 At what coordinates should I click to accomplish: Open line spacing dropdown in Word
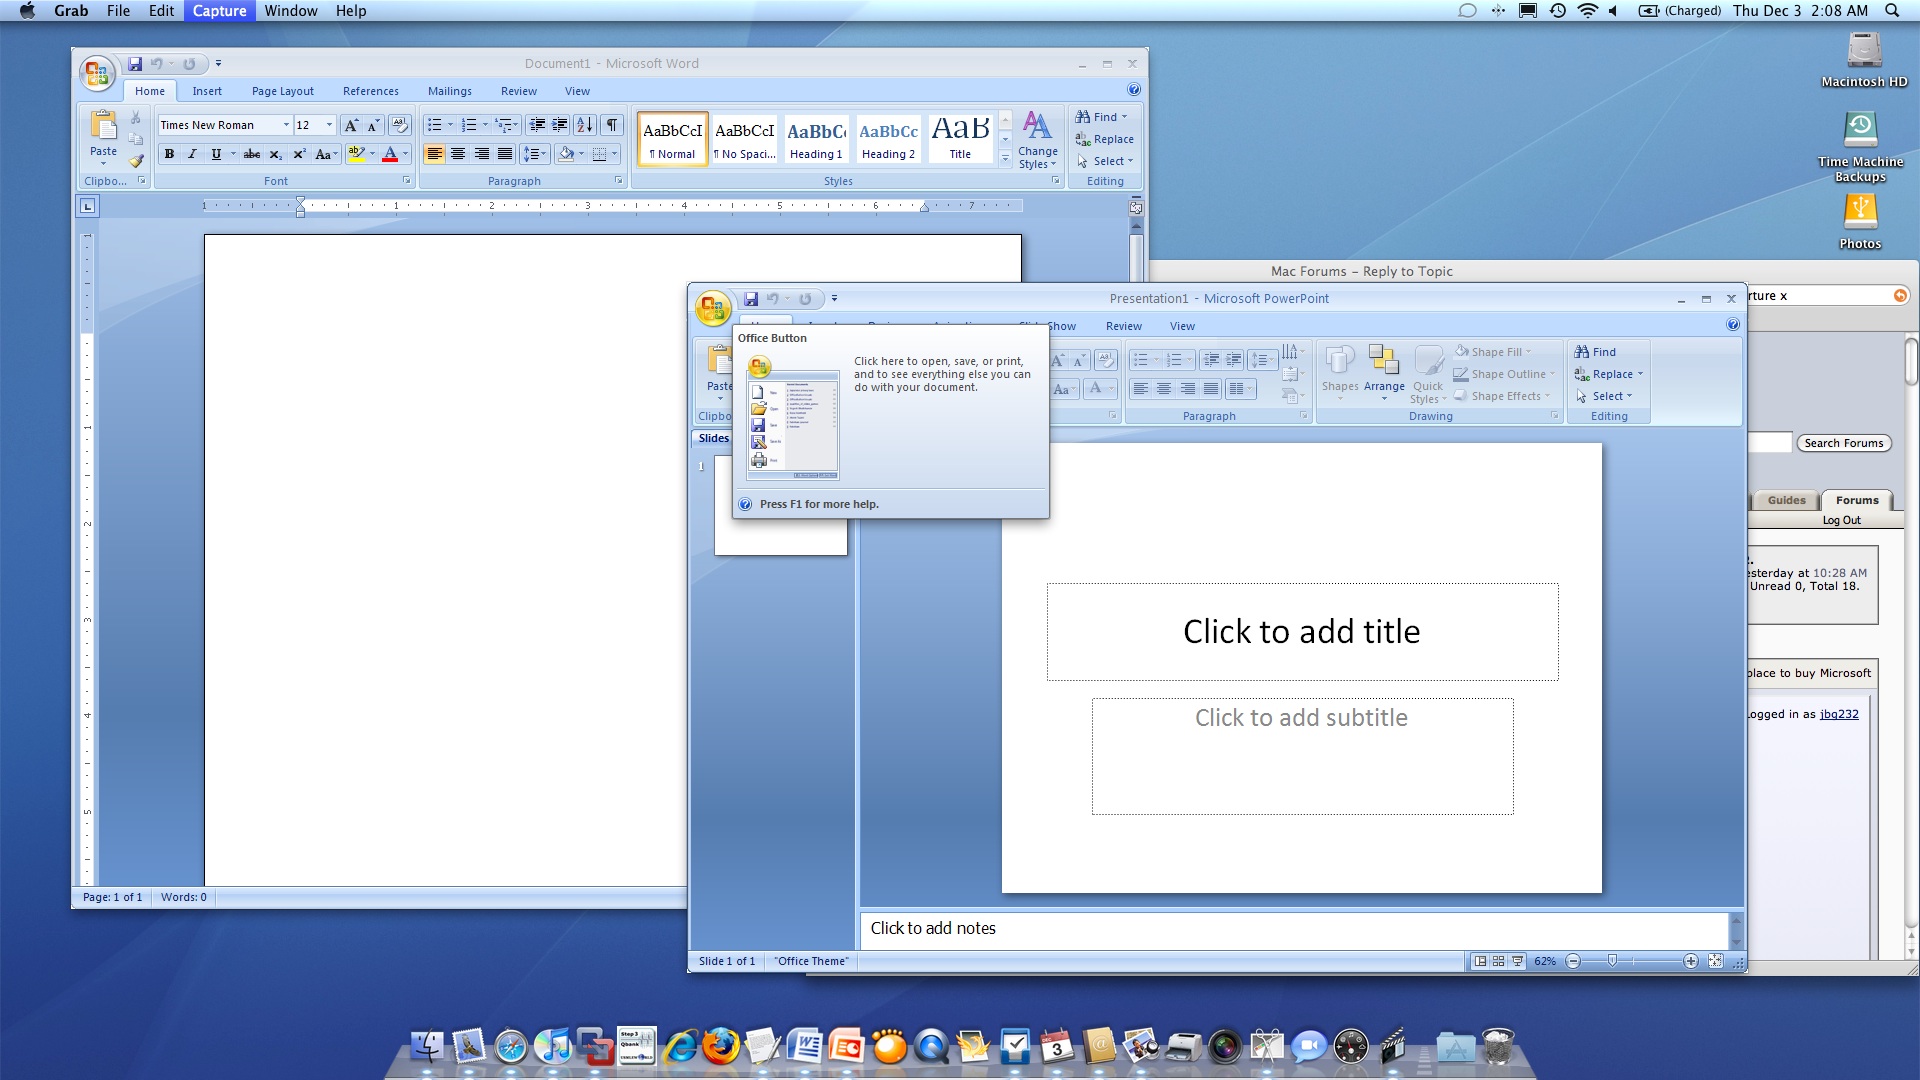[535, 154]
